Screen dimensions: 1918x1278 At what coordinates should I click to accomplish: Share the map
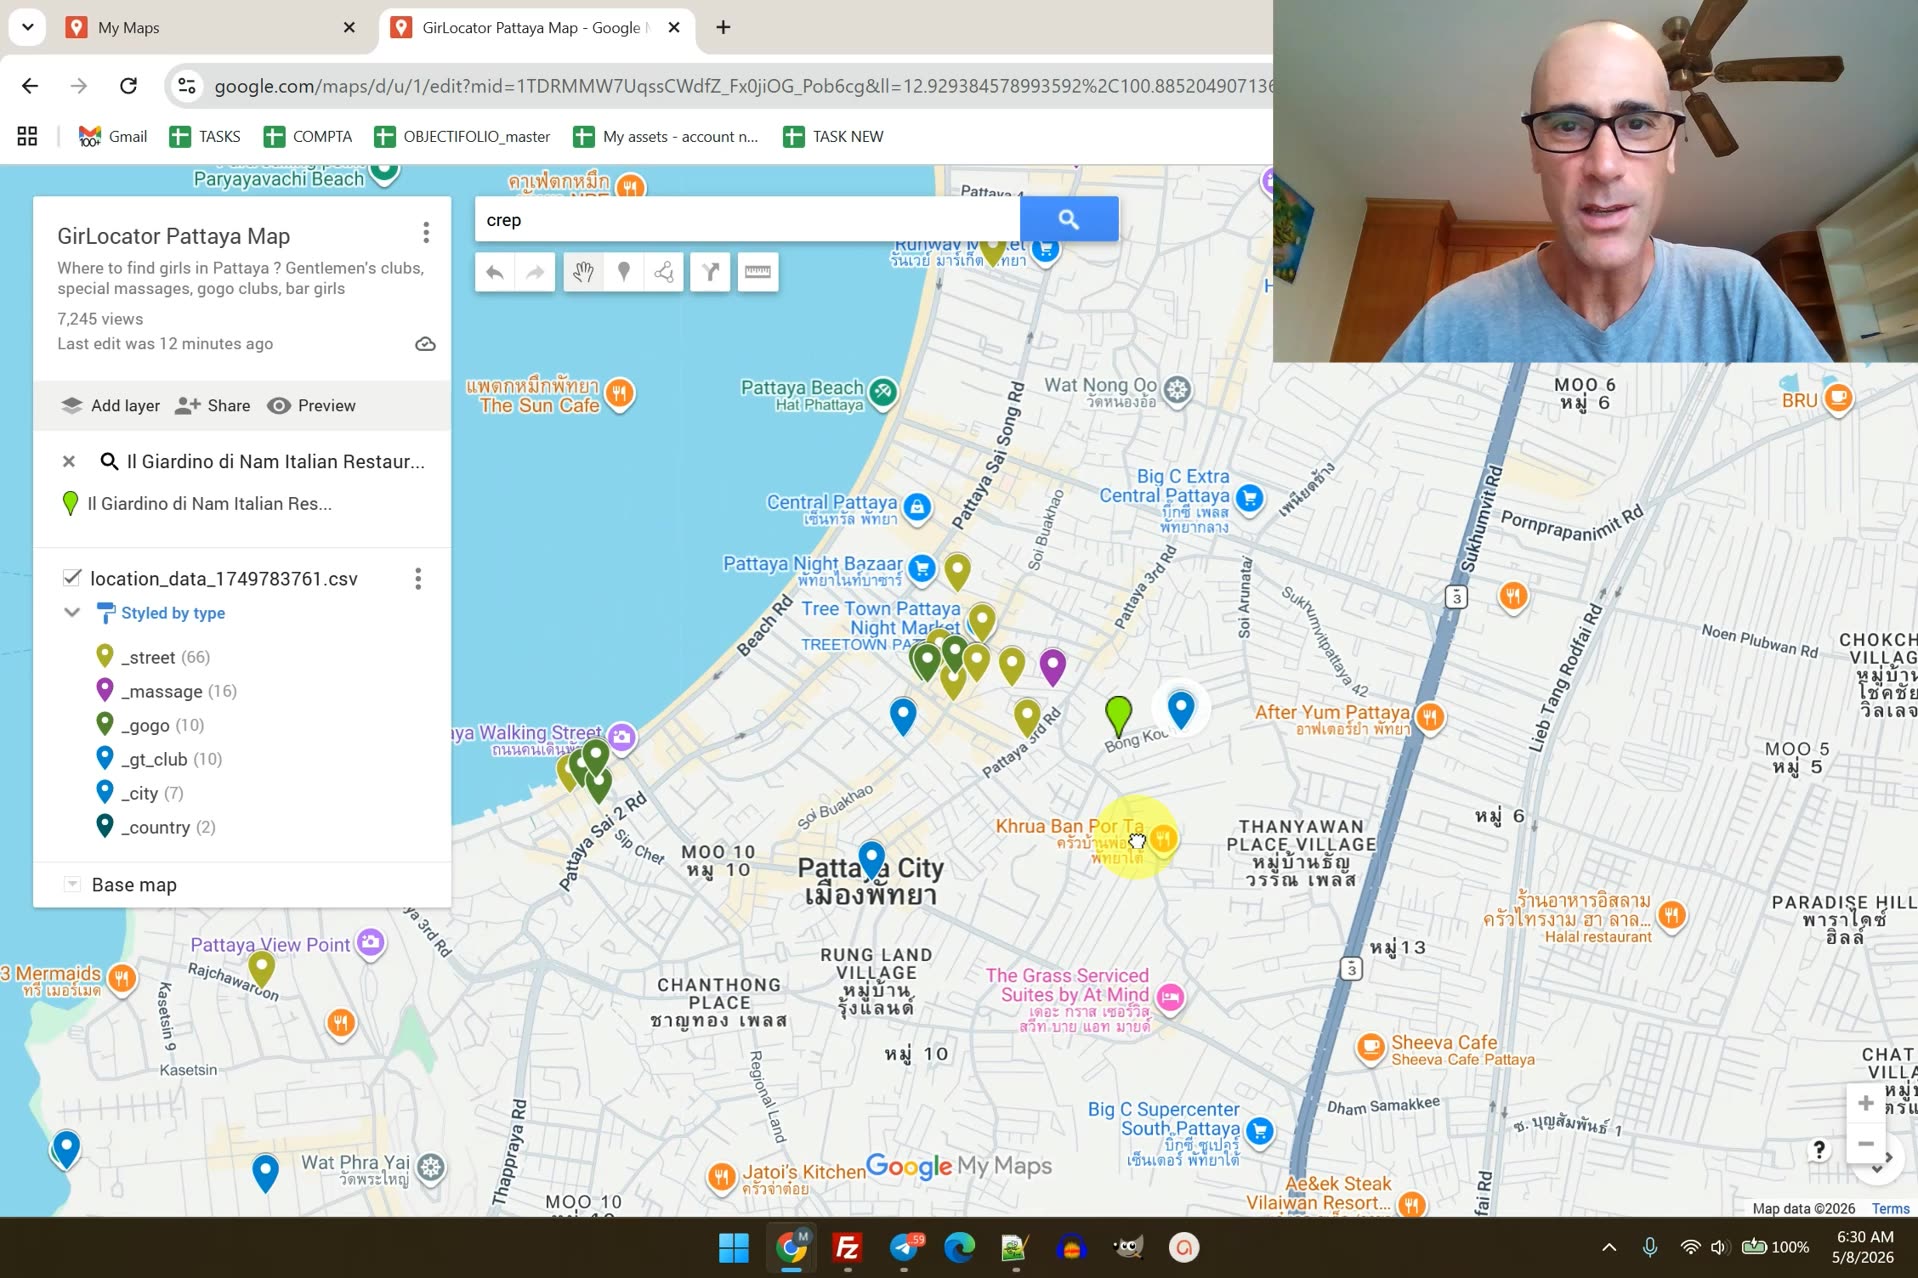(213, 405)
